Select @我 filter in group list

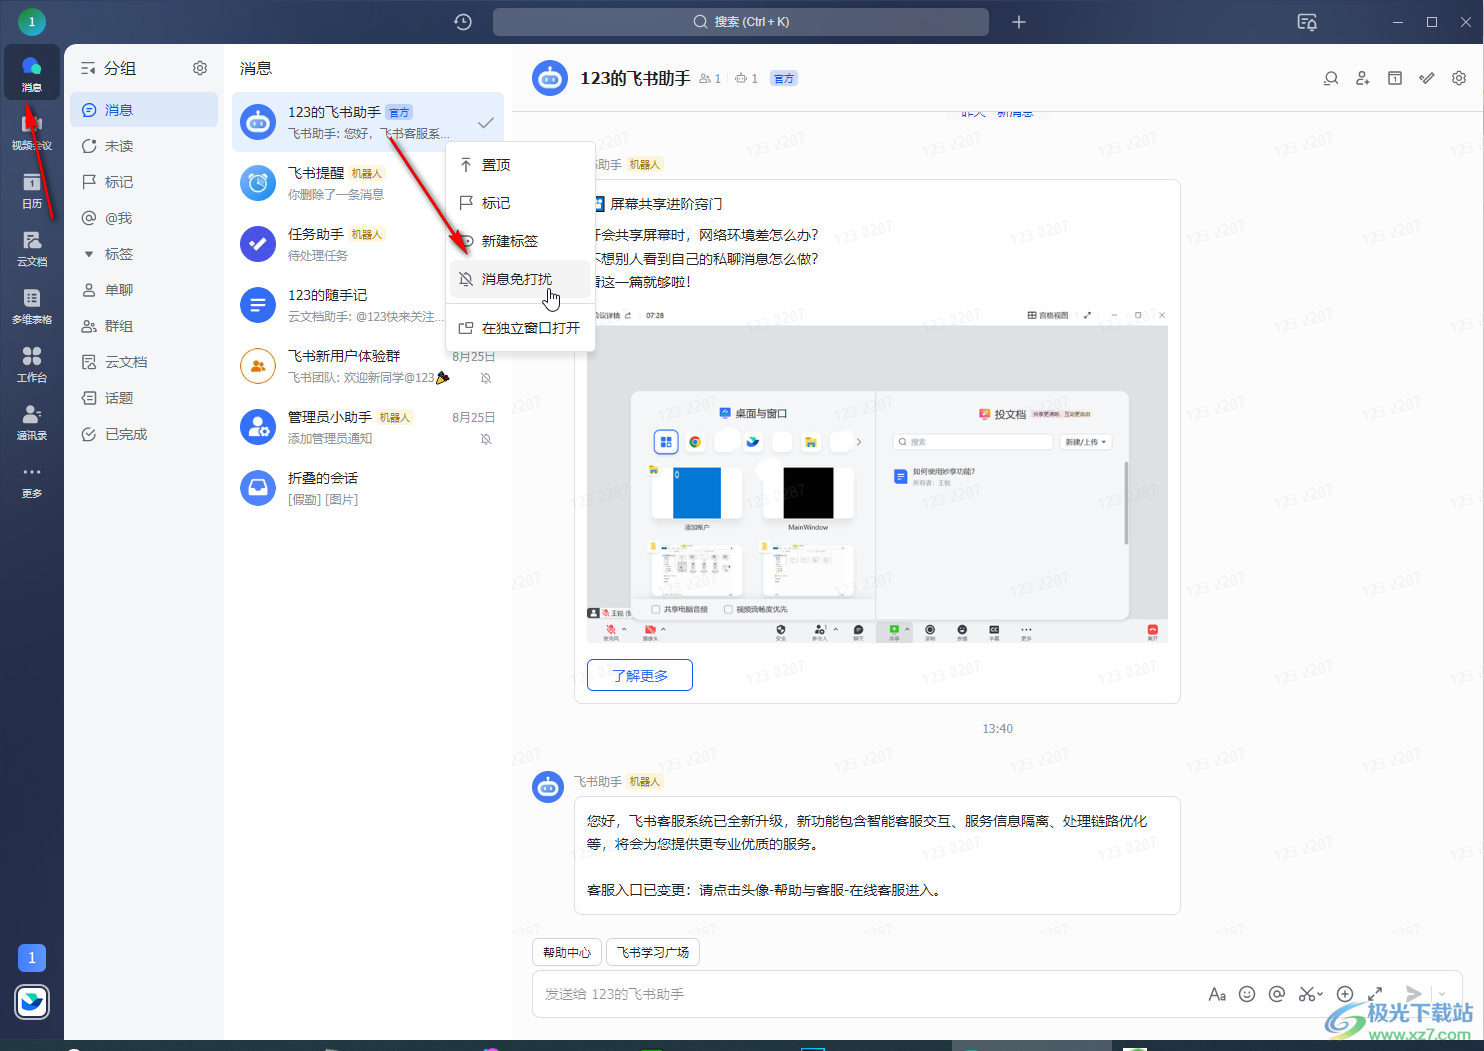(x=144, y=218)
